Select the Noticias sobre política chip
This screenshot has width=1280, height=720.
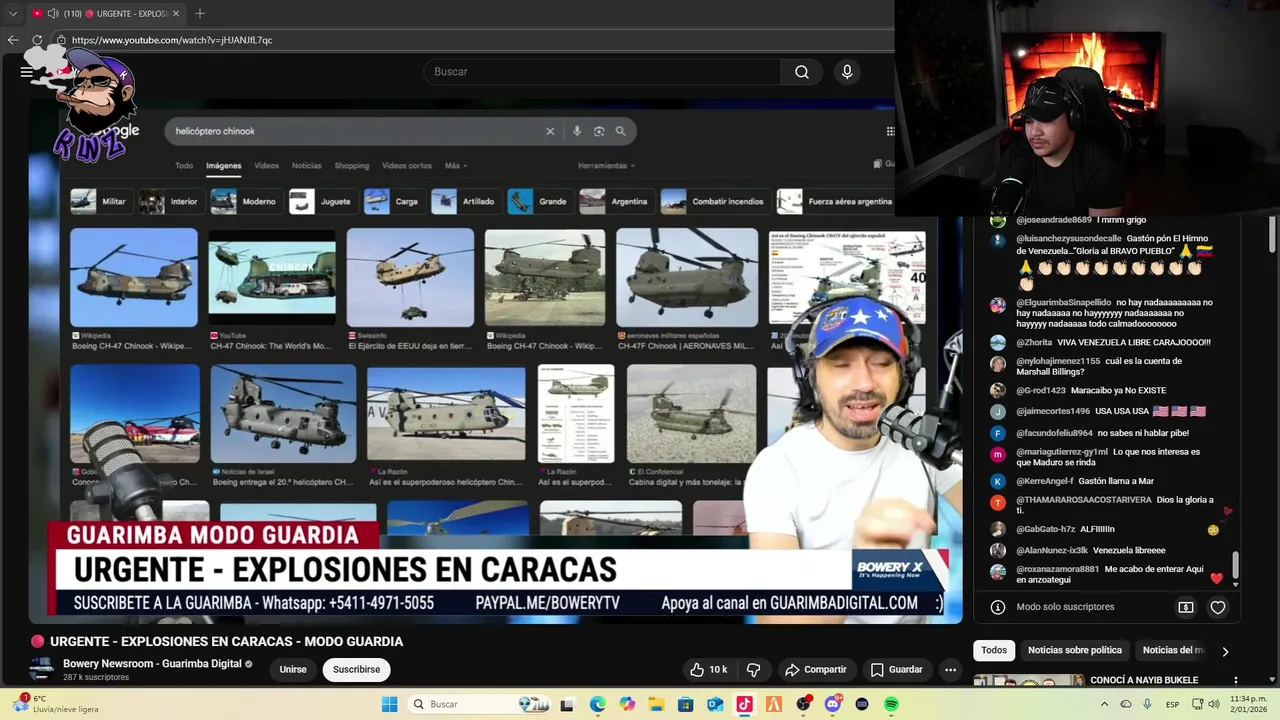(1075, 650)
